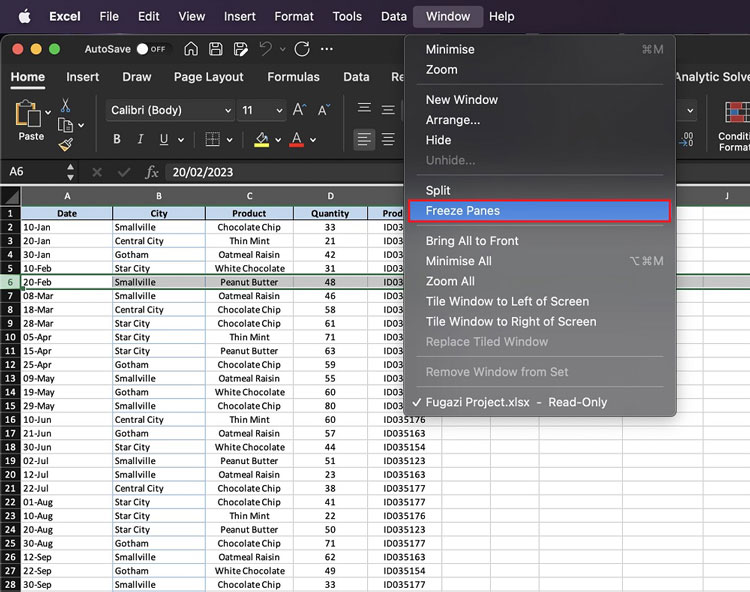This screenshot has width=750, height=592.
Task: Click the Conditional Formatting icon
Action: pyautogui.click(x=737, y=113)
